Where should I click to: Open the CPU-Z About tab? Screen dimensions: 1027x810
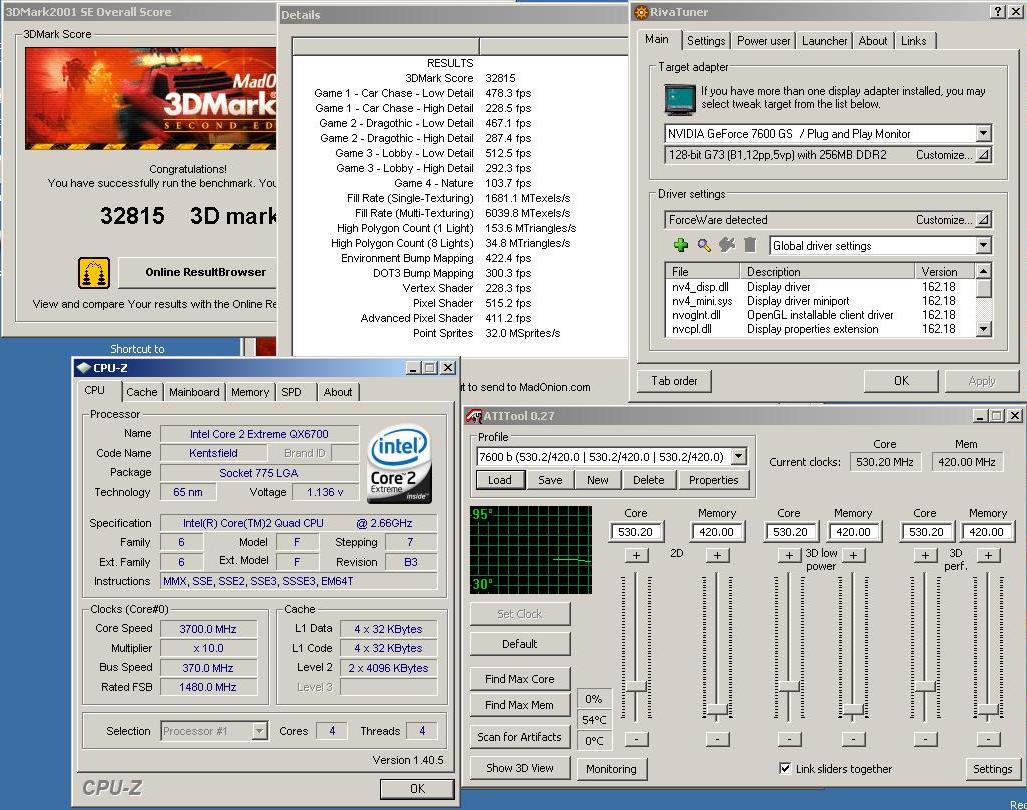tap(338, 392)
